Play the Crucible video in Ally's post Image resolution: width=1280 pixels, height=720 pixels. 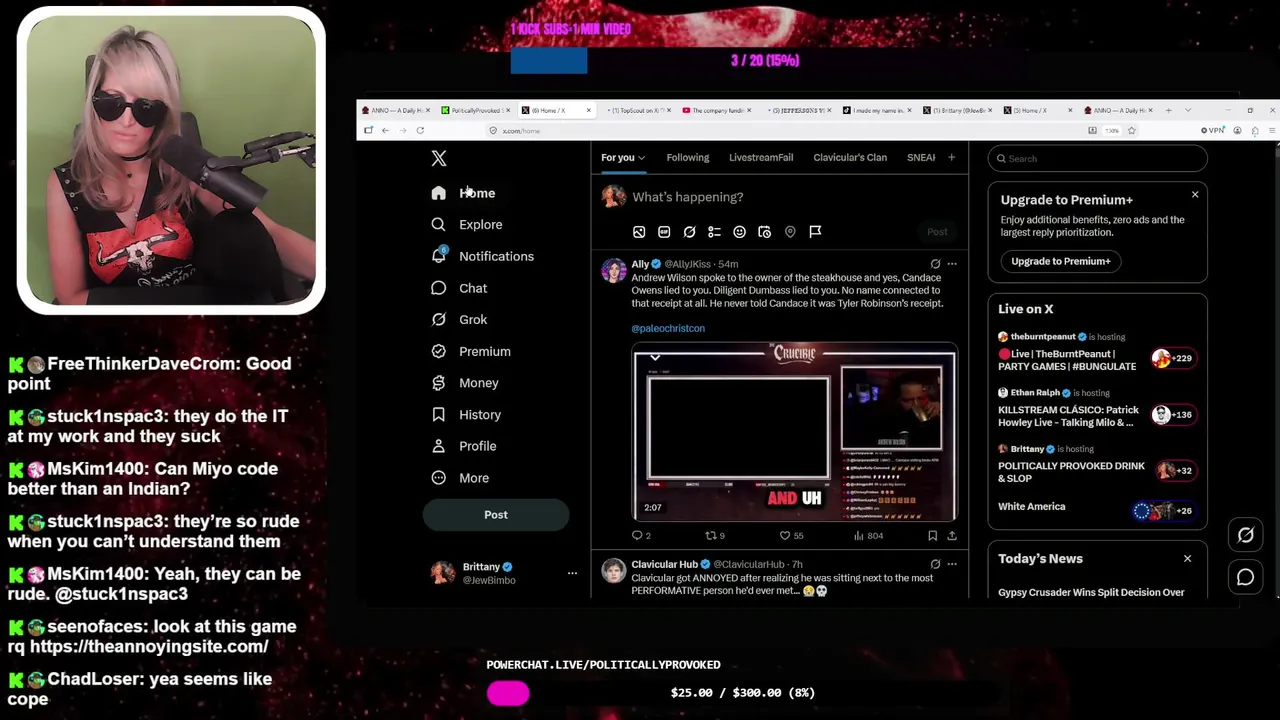(x=795, y=432)
